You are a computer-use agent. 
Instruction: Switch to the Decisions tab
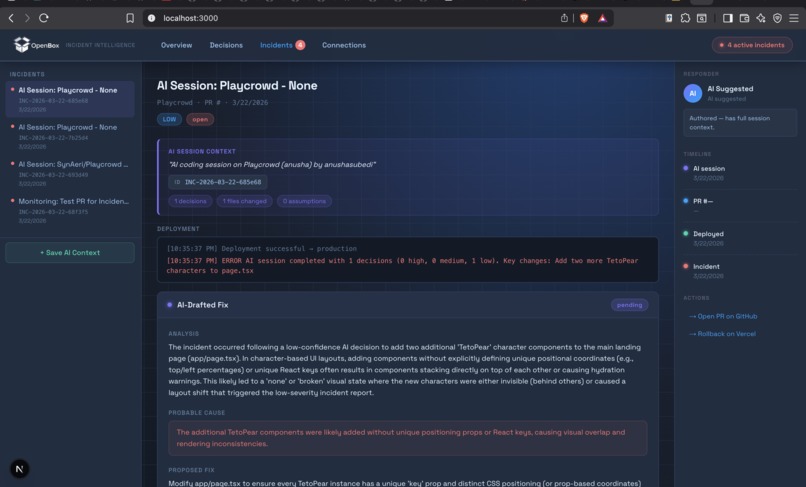226,45
